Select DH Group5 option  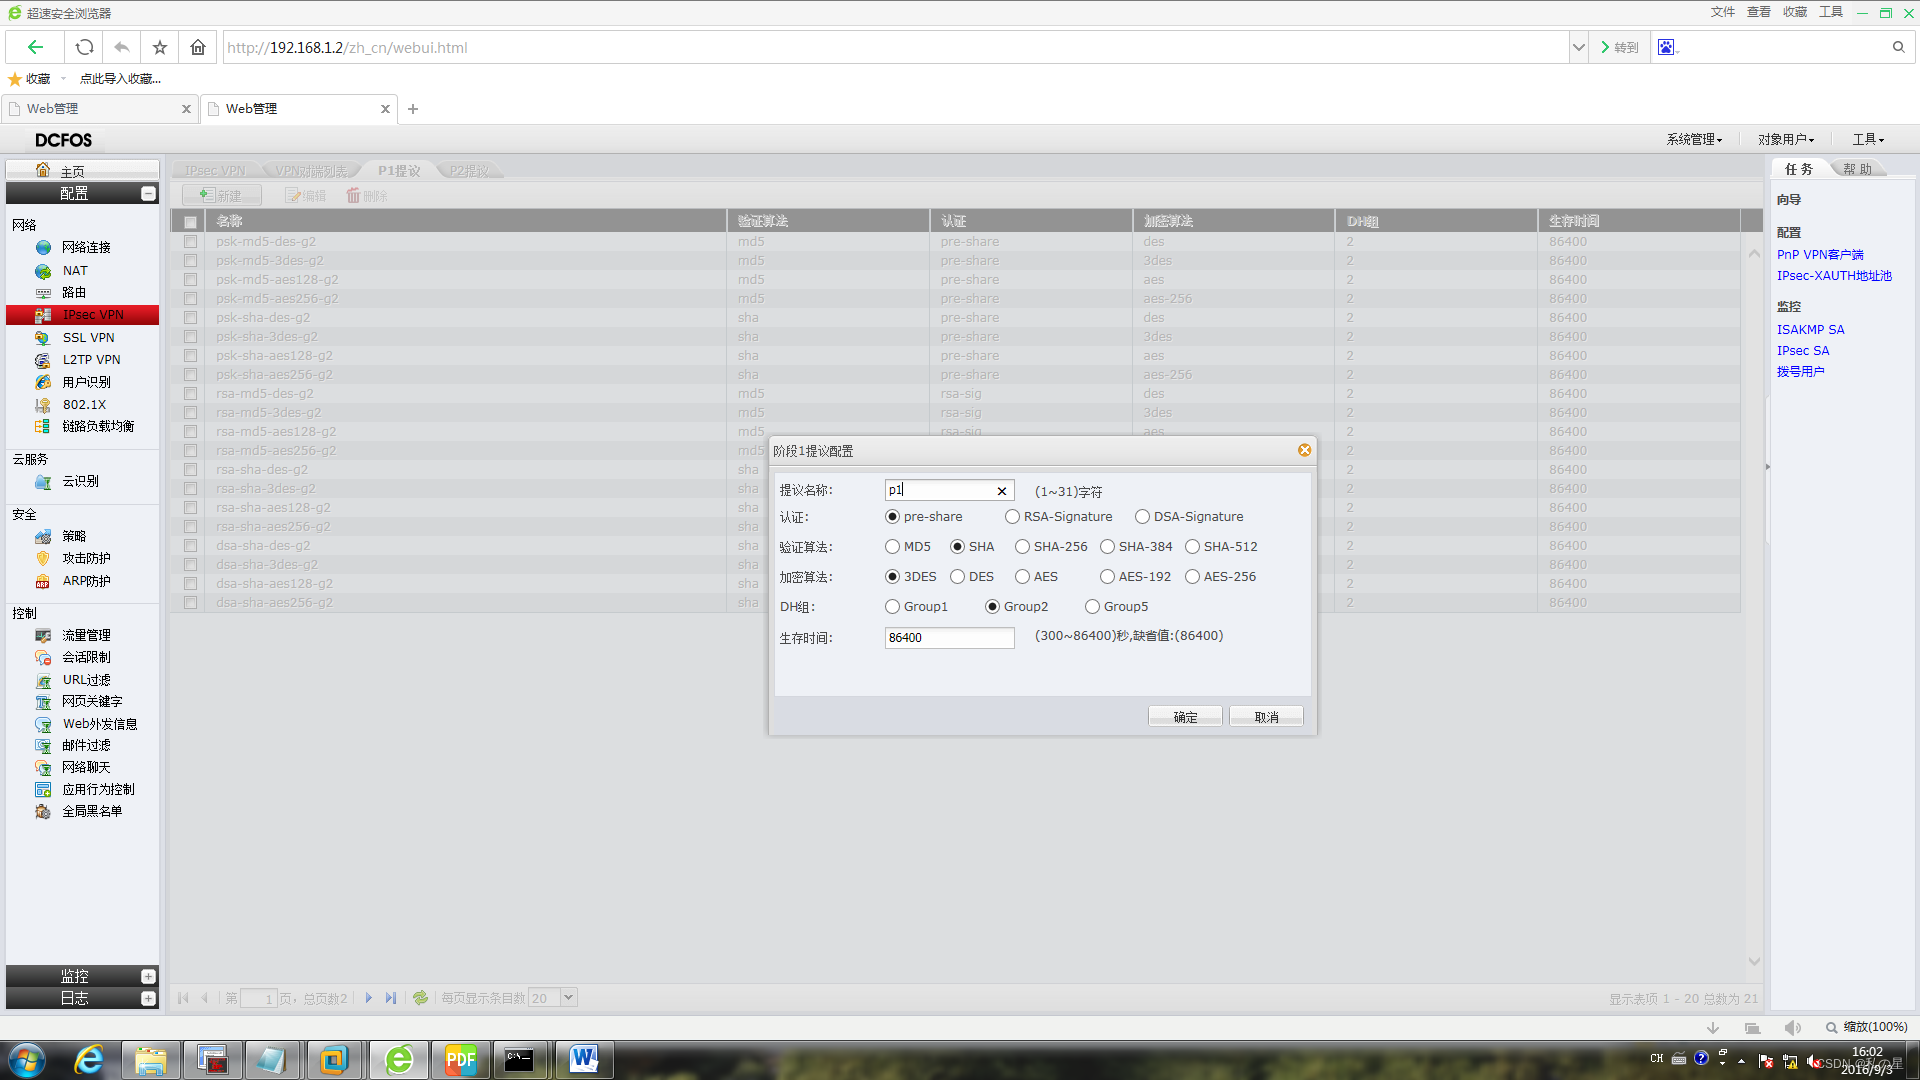1092,607
